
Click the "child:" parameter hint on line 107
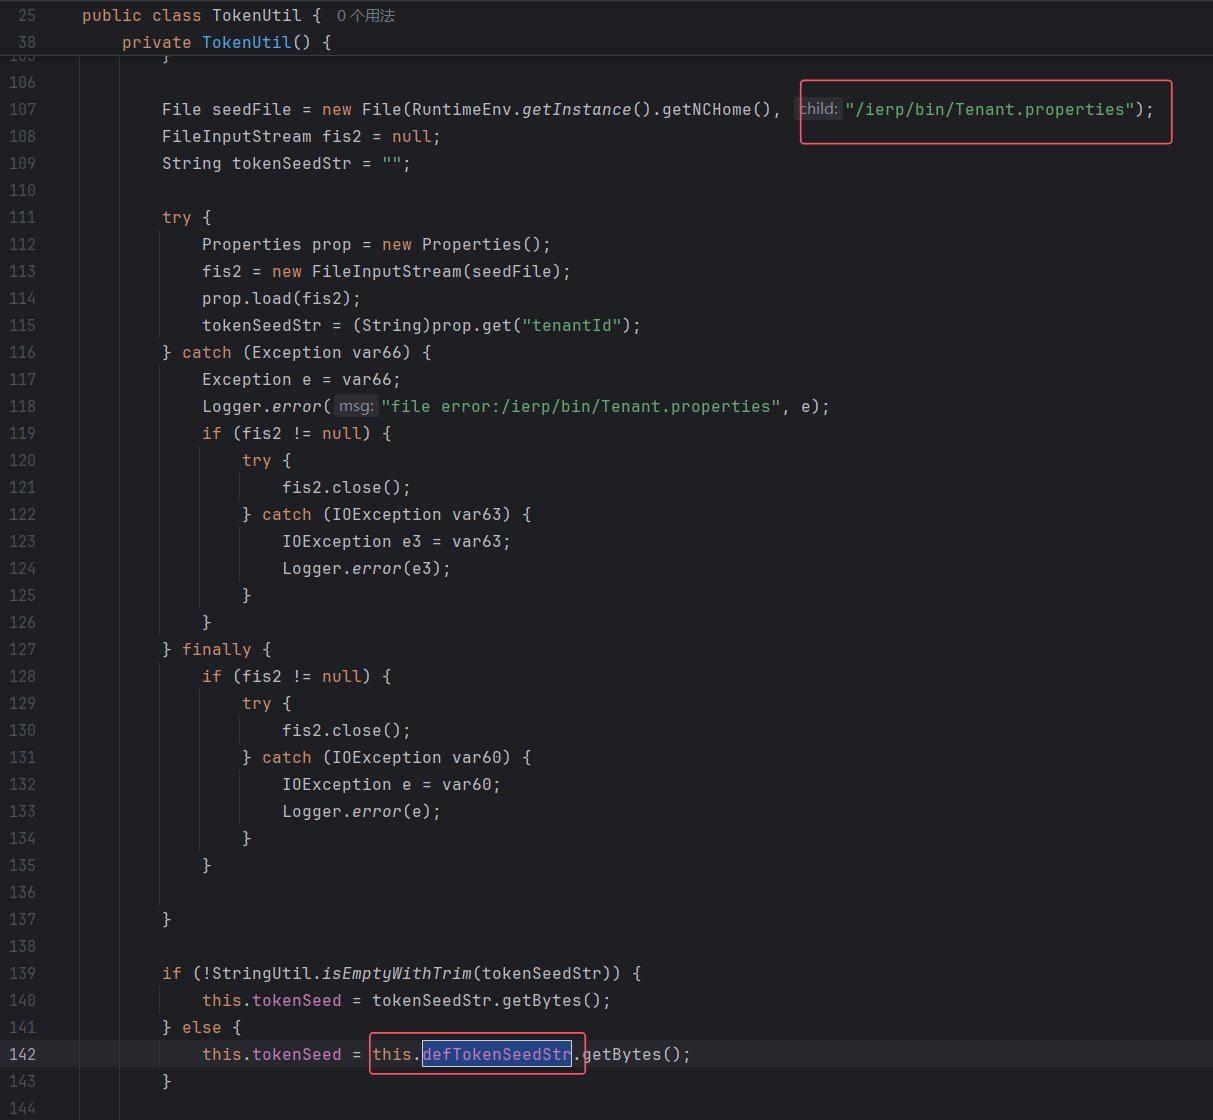pos(819,109)
